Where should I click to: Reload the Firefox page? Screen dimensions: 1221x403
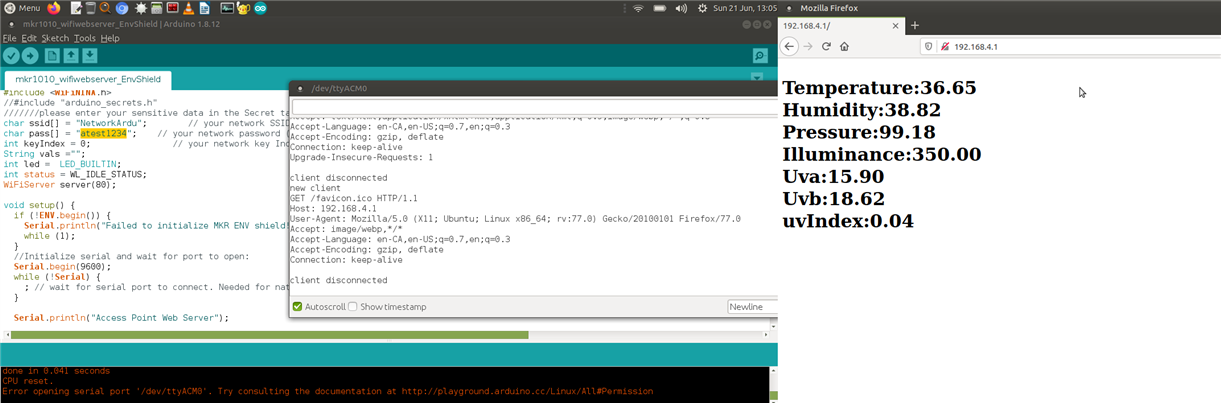click(826, 46)
